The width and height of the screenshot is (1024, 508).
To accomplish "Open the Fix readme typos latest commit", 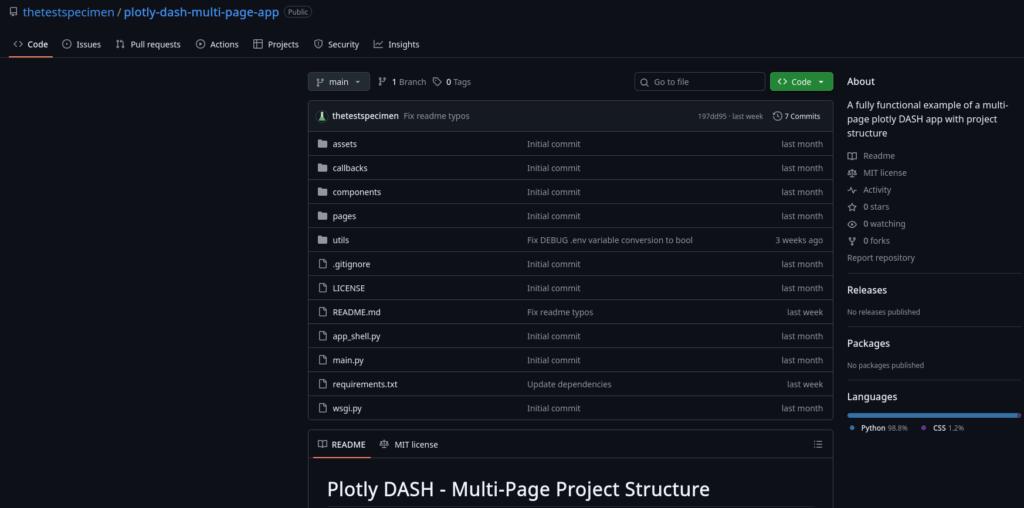I will pyautogui.click(x=436, y=116).
